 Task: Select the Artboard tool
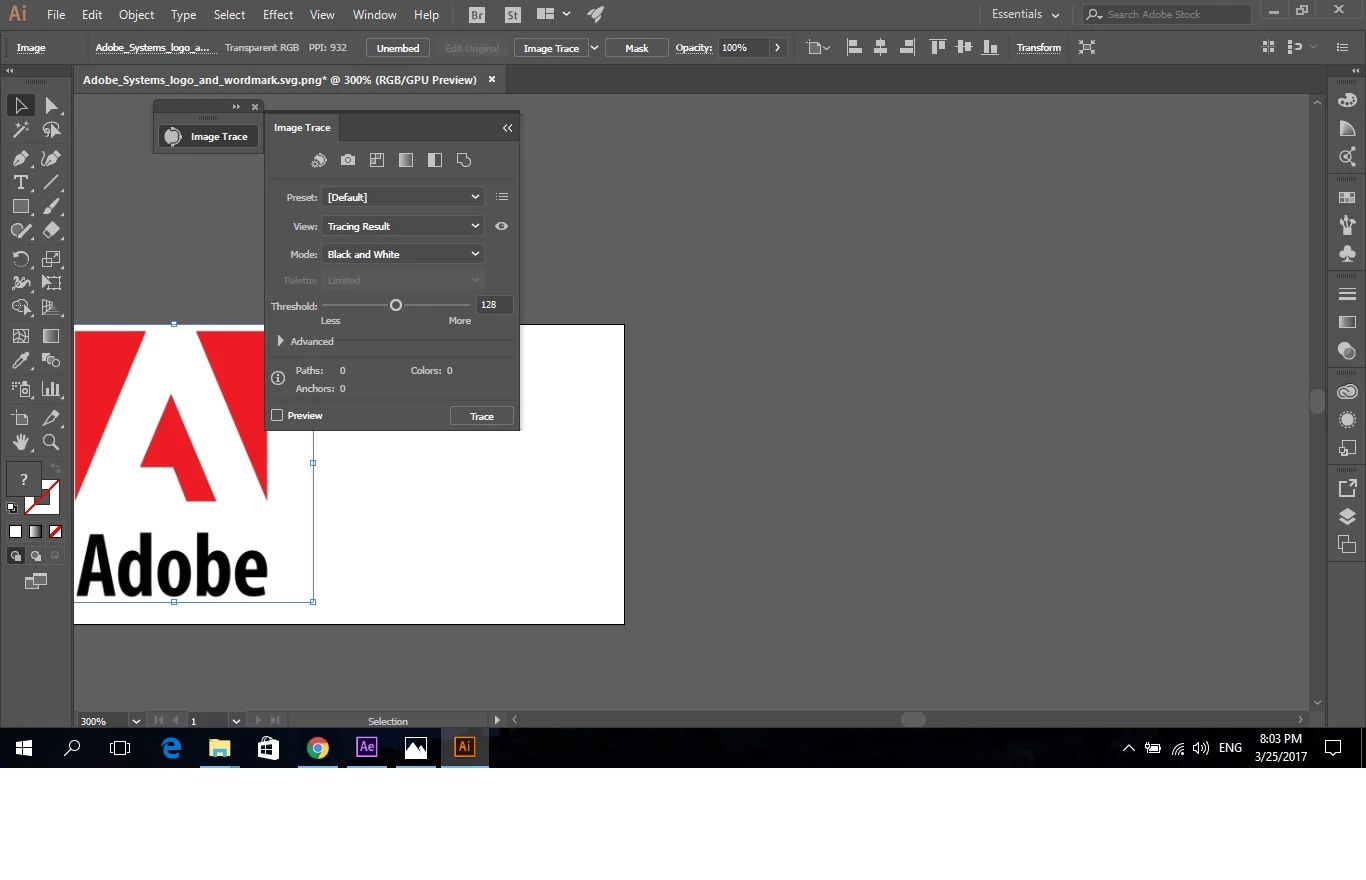click(20, 418)
